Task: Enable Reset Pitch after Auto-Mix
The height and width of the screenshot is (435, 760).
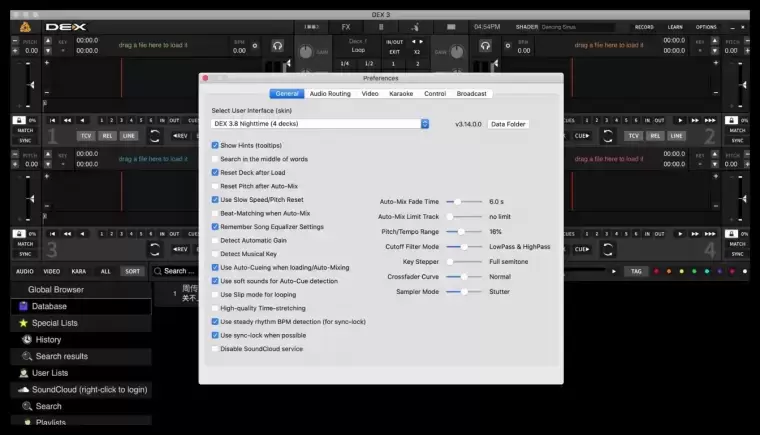Action: pyautogui.click(x=215, y=186)
